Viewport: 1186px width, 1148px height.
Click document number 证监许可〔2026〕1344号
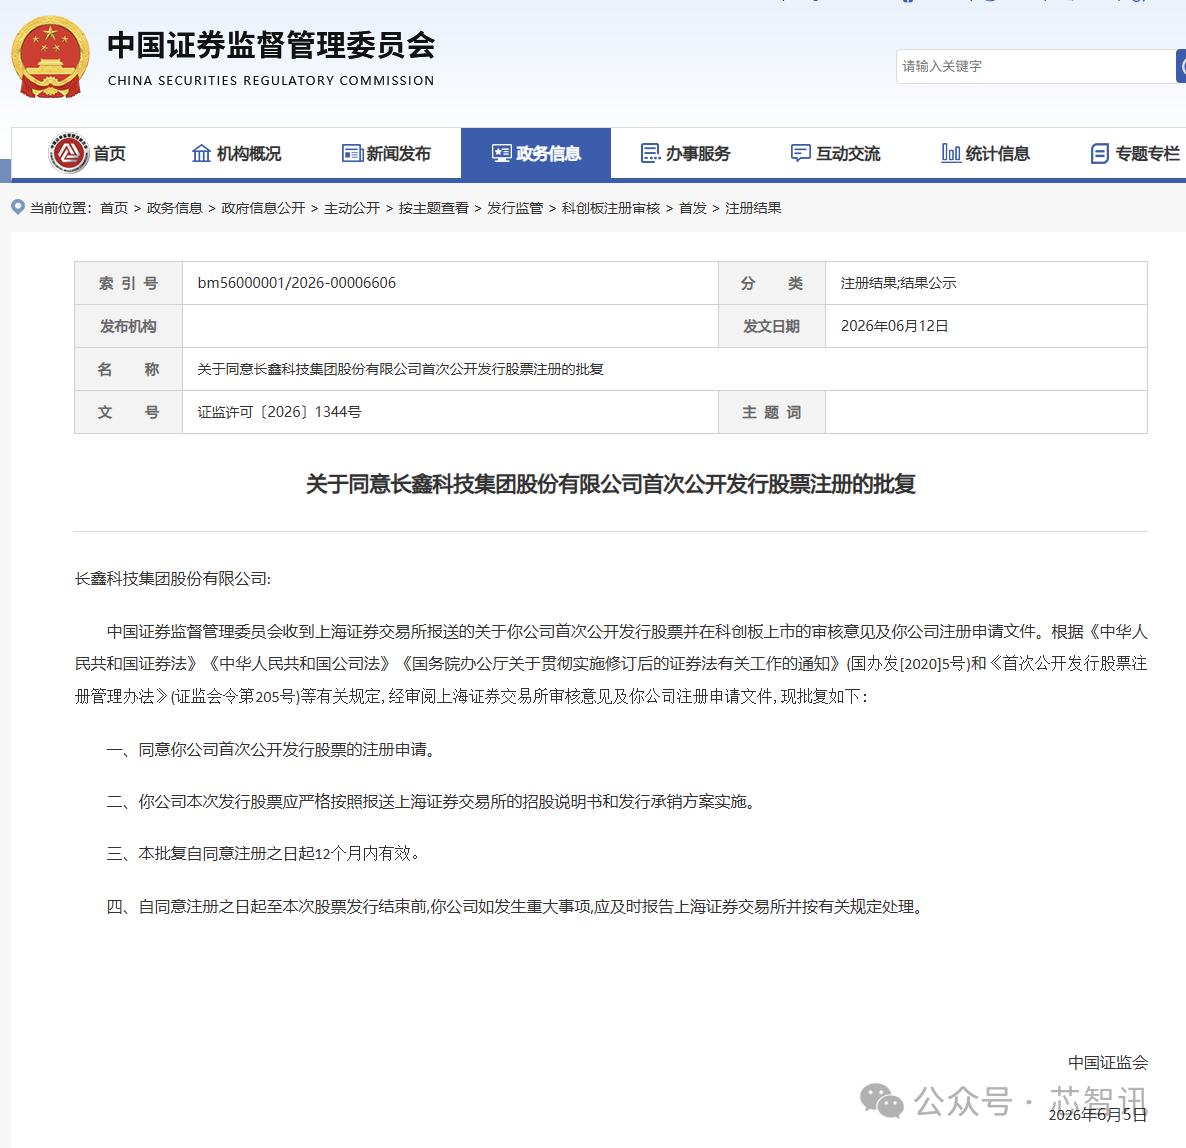tap(279, 412)
